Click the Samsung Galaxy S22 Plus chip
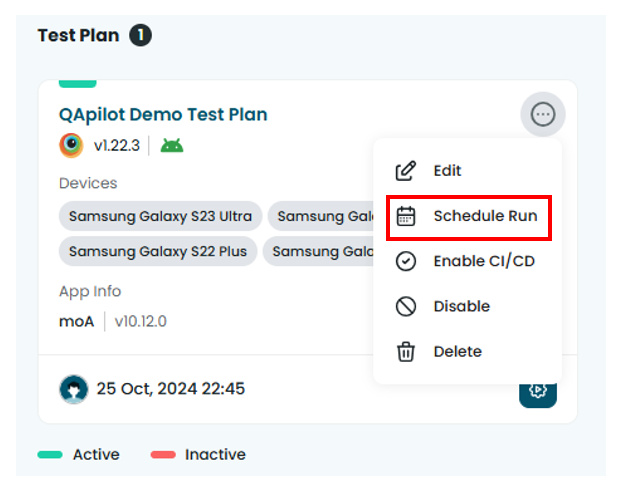This screenshot has height=489, width=633. [159, 251]
